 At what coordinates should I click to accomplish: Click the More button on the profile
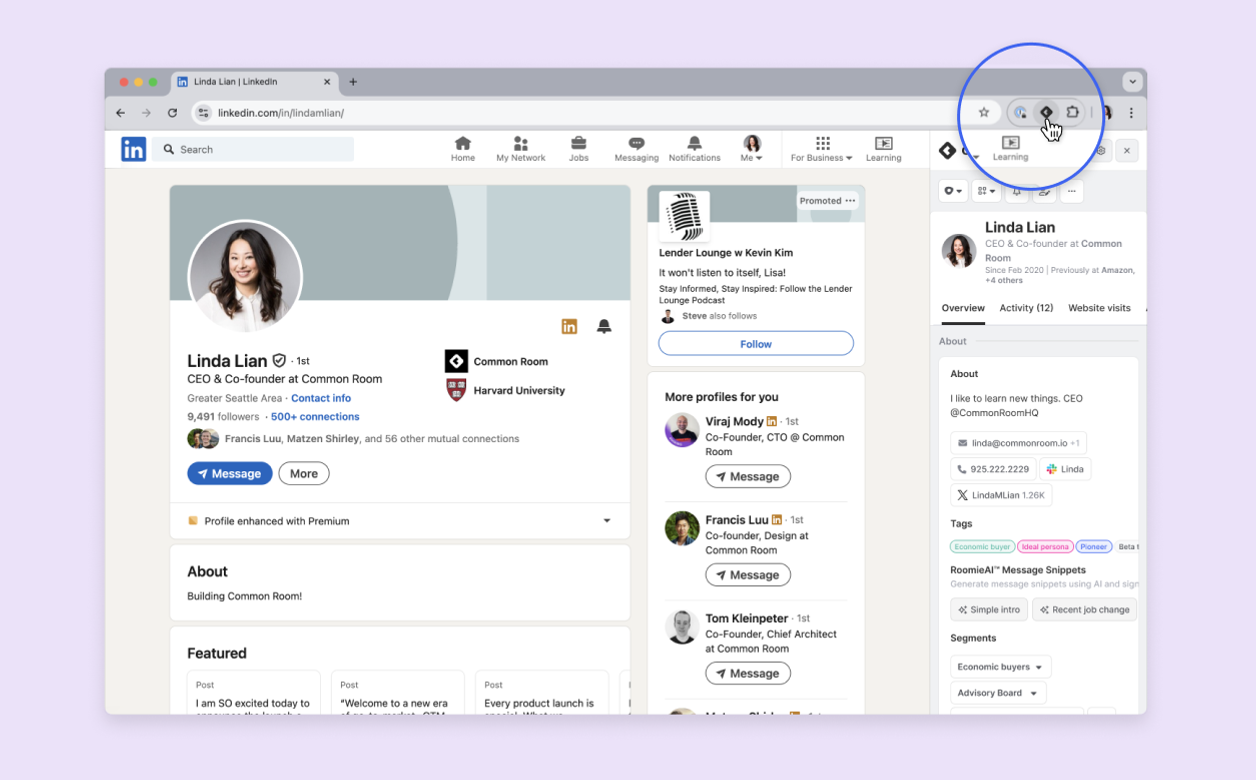point(304,474)
